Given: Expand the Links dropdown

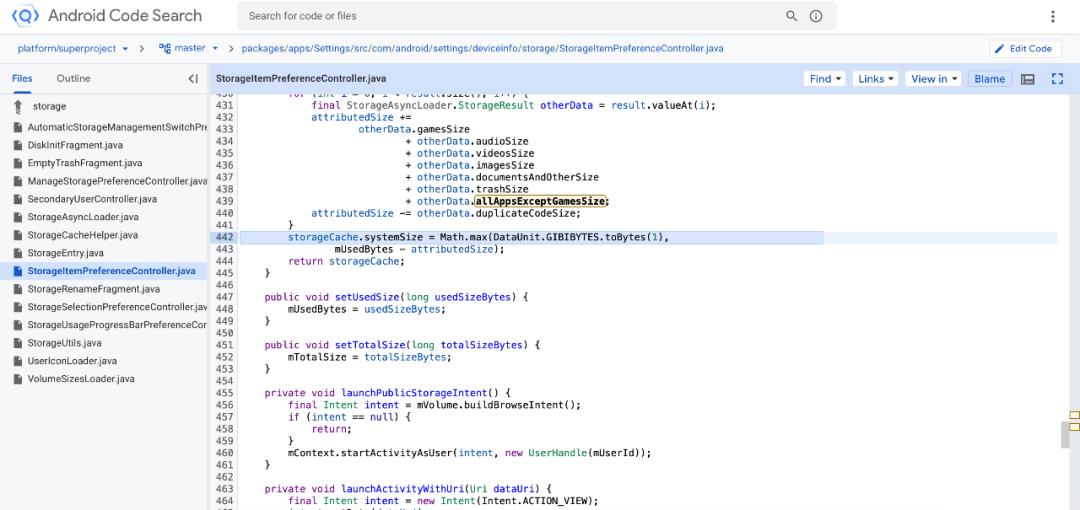Looking at the screenshot, I should point(876,79).
